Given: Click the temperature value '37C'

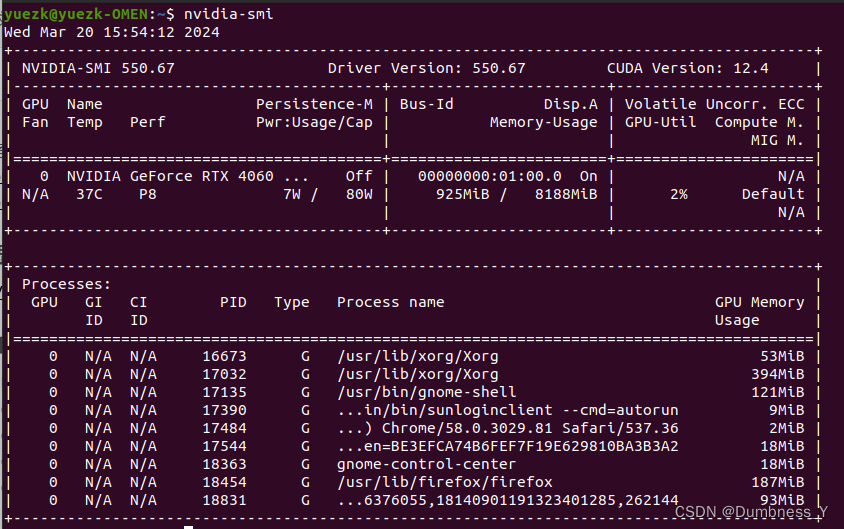Looking at the screenshot, I should point(89,194).
